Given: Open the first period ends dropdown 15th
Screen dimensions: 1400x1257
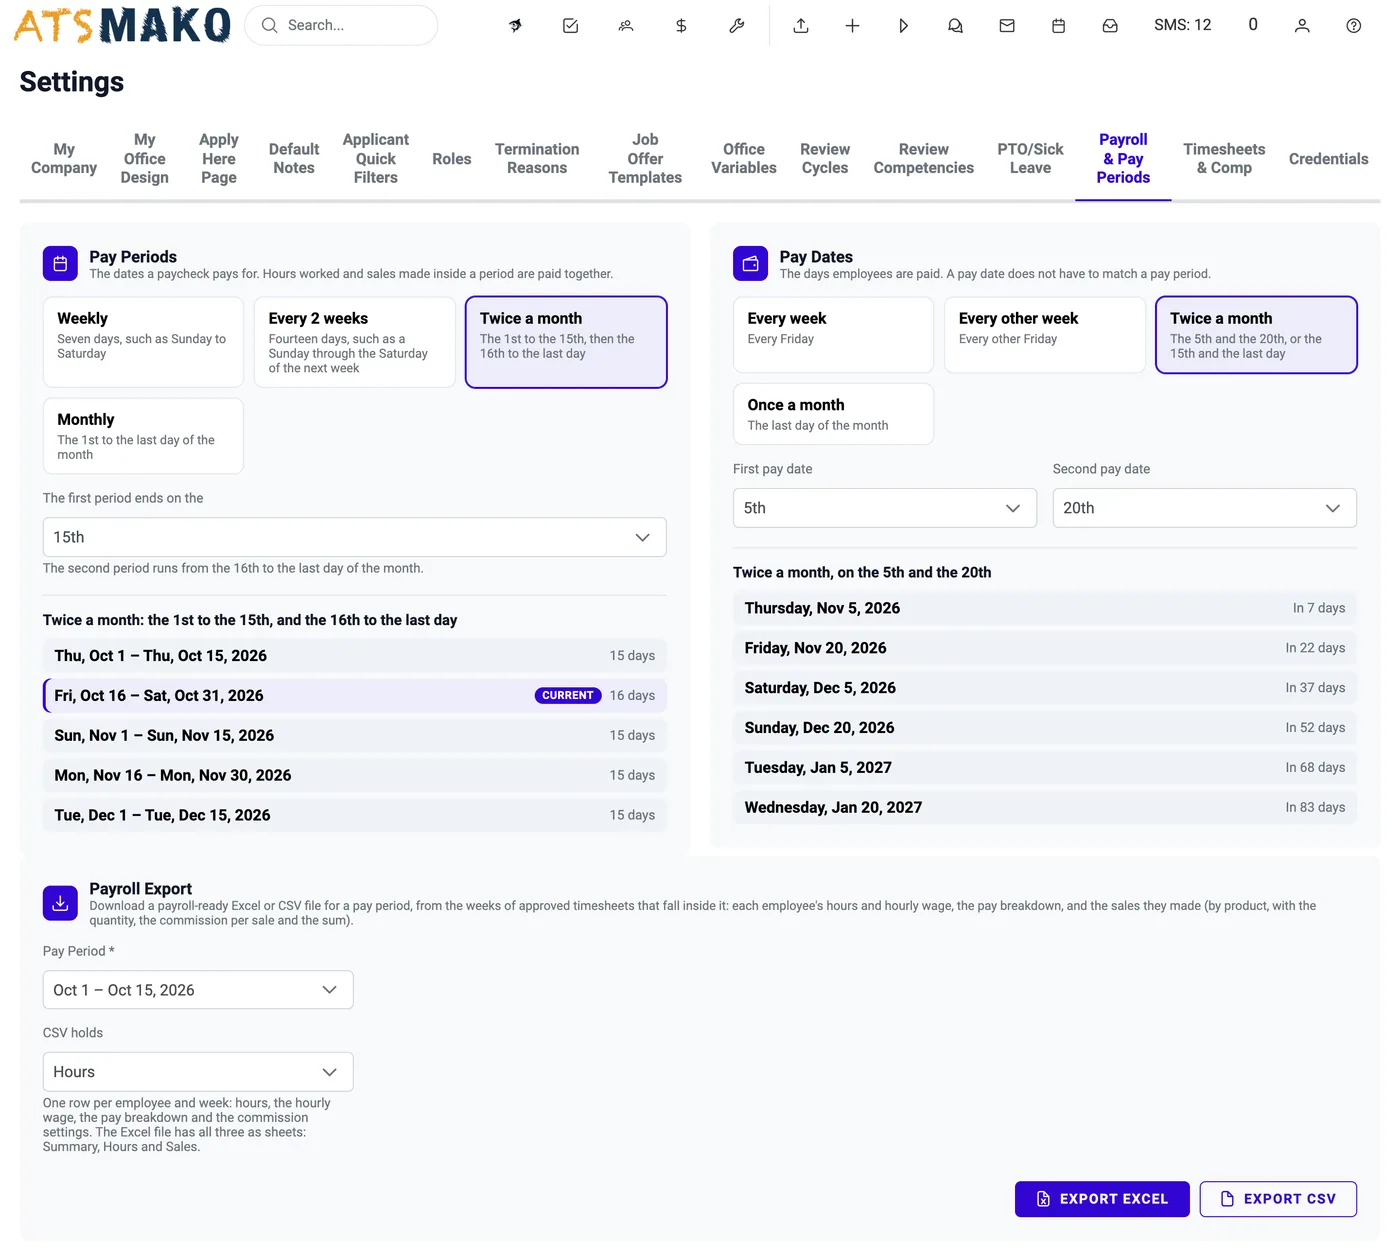Looking at the screenshot, I should point(354,537).
